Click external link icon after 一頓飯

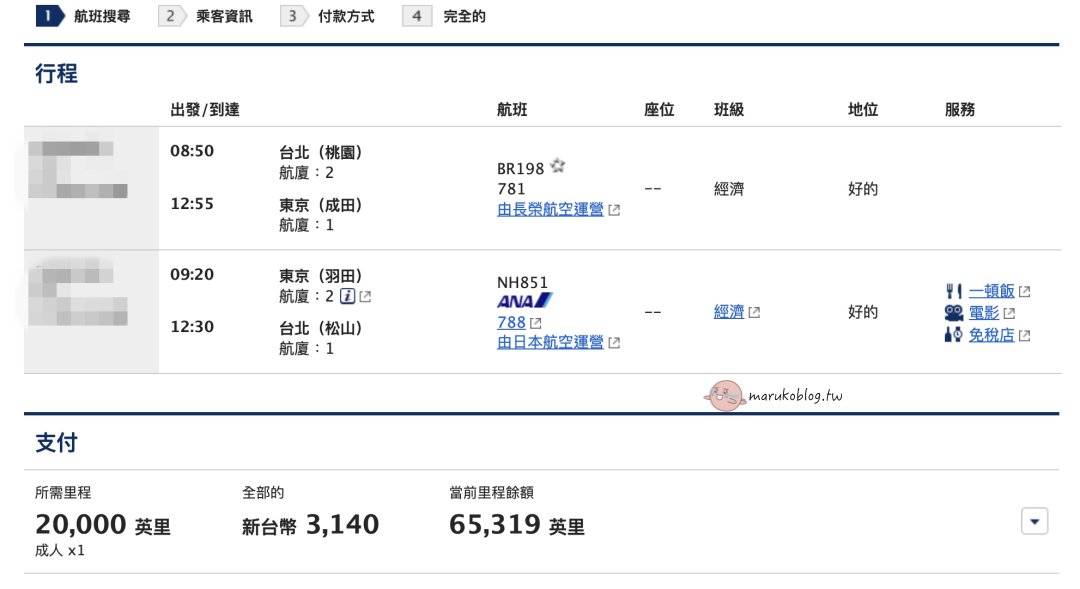(x=1025, y=291)
